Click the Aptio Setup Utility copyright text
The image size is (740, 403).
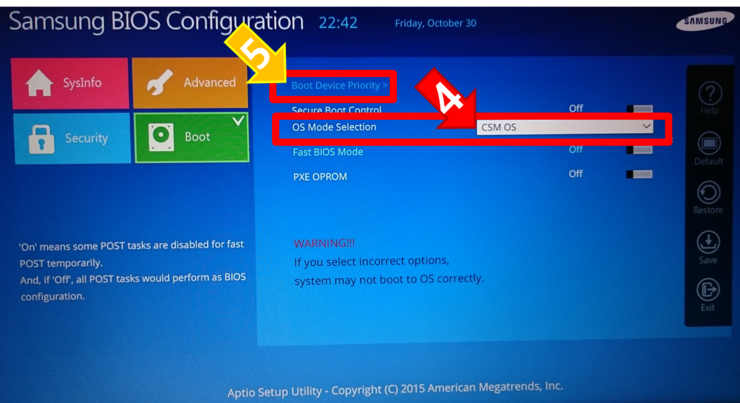pos(395,389)
